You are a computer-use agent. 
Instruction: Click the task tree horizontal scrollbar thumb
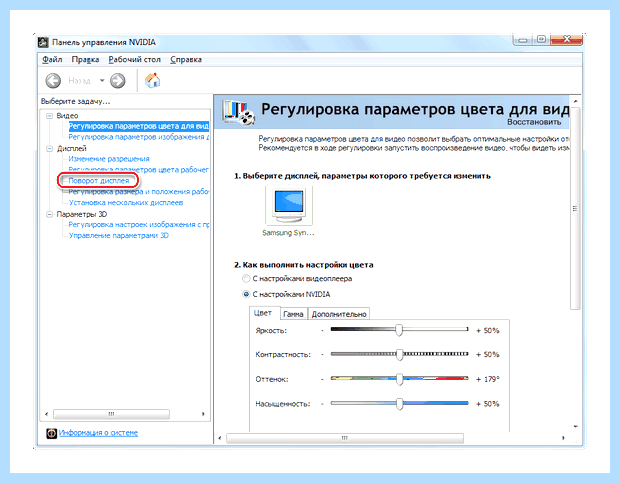[x=112, y=414]
